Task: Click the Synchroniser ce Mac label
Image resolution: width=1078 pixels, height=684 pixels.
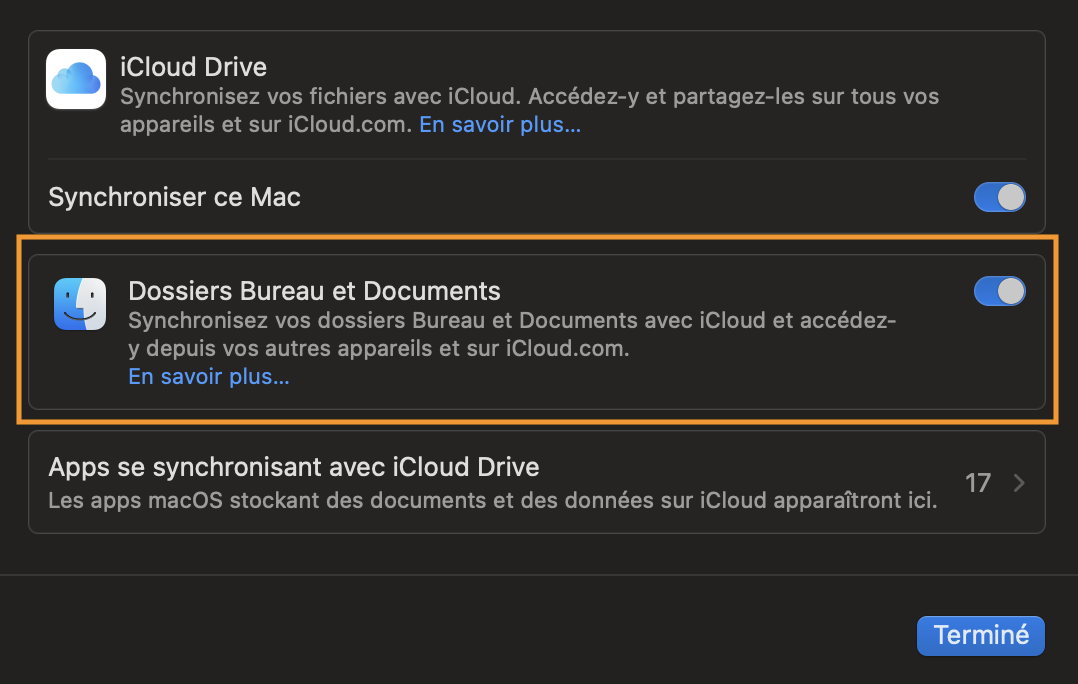Action: [x=174, y=197]
